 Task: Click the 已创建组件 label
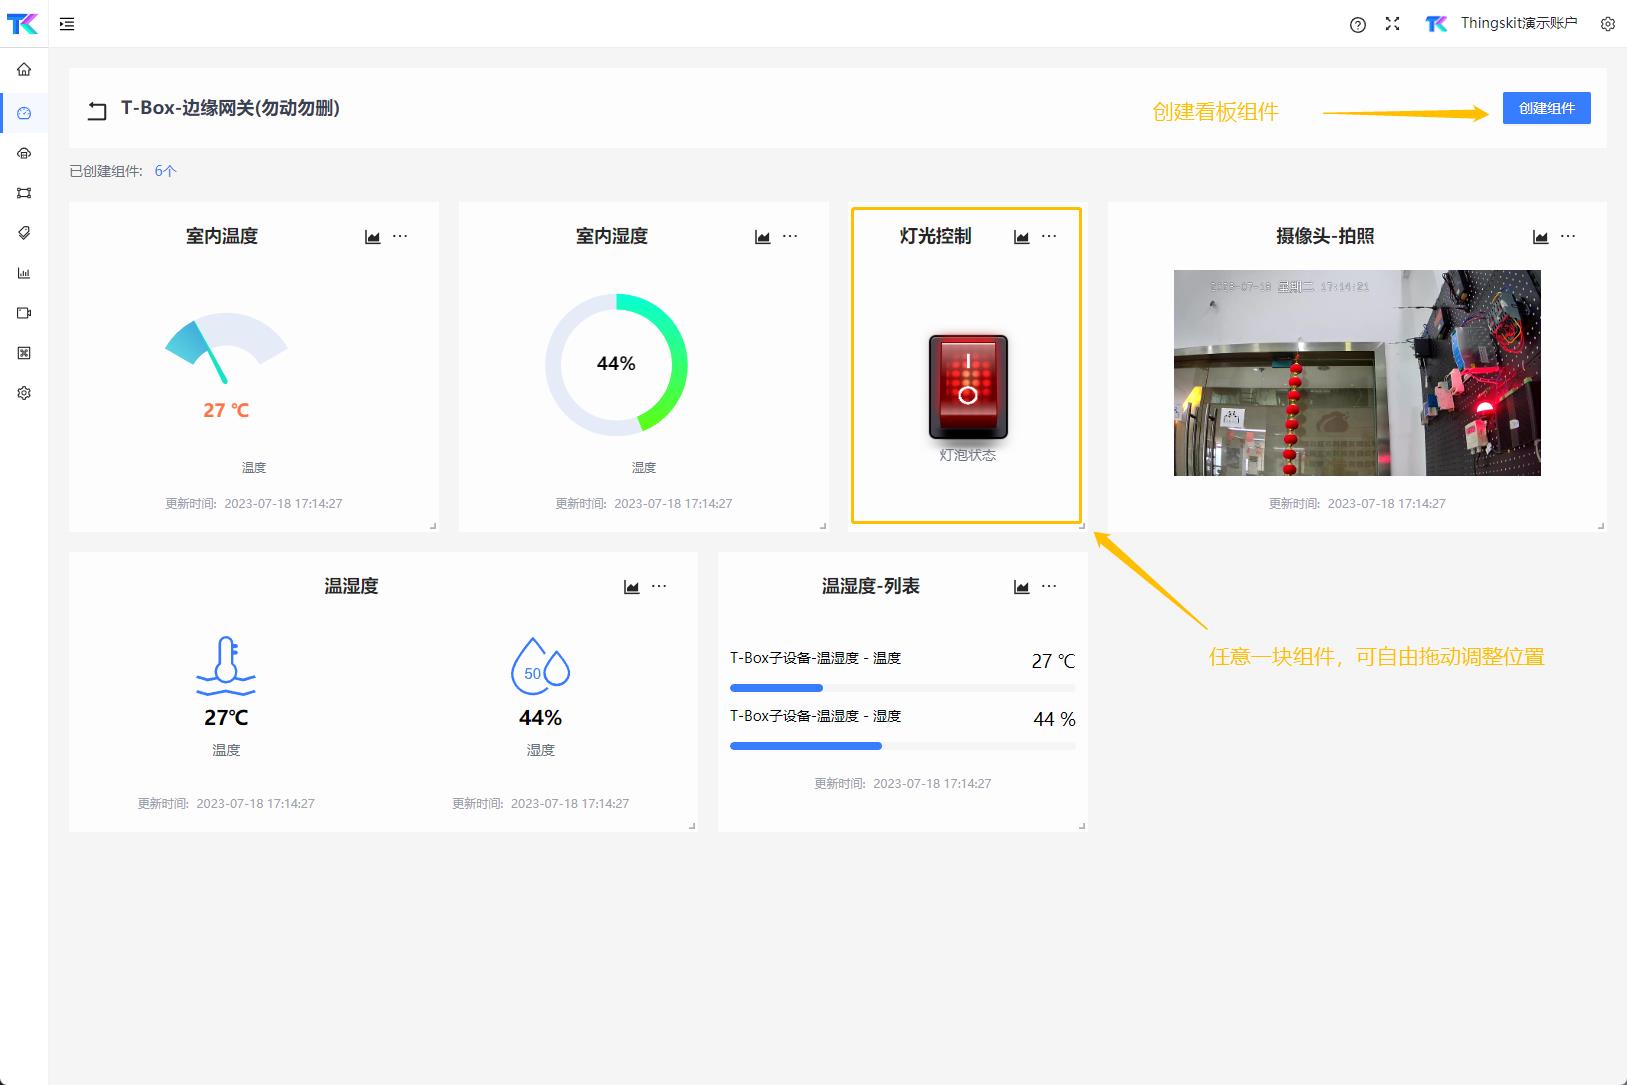click(x=106, y=171)
